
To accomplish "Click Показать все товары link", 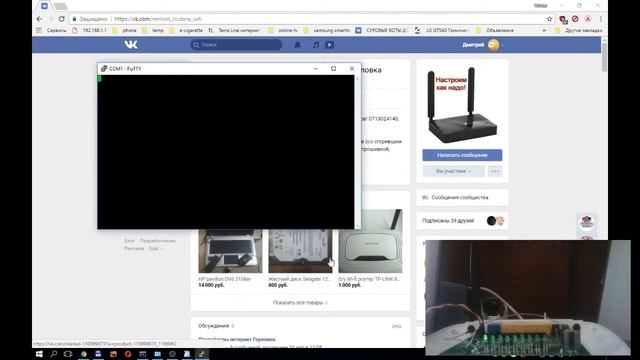I will [300, 303].
